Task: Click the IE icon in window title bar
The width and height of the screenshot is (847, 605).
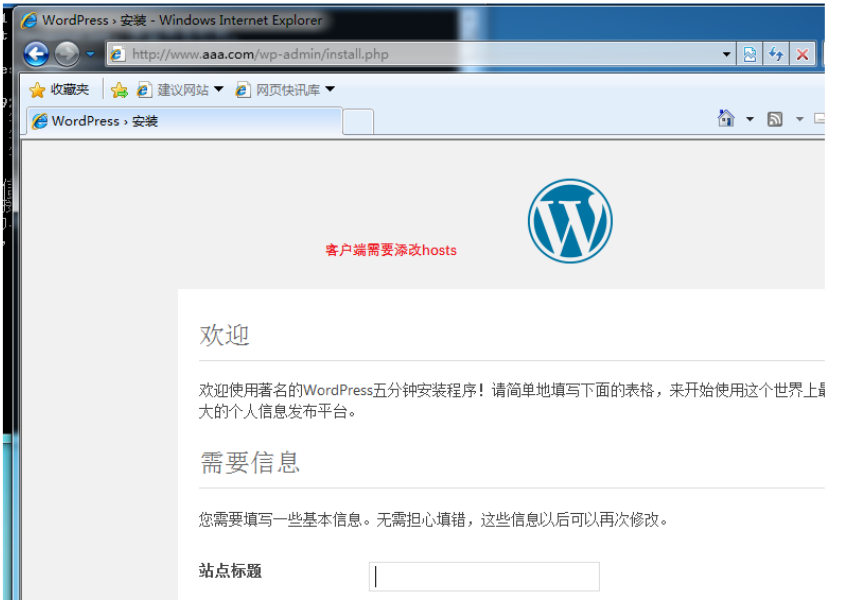Action: tap(29, 21)
